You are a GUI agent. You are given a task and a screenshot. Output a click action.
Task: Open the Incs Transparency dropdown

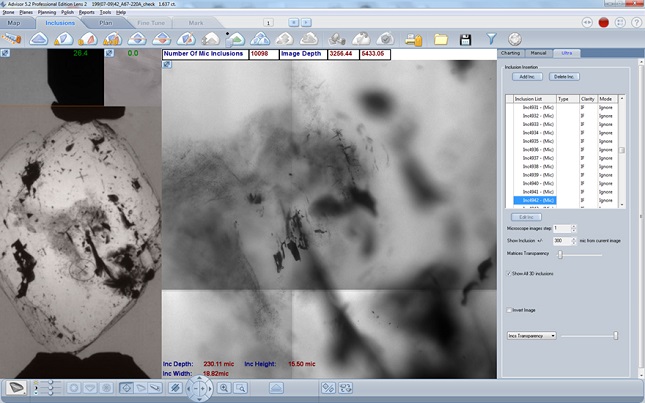(x=531, y=336)
